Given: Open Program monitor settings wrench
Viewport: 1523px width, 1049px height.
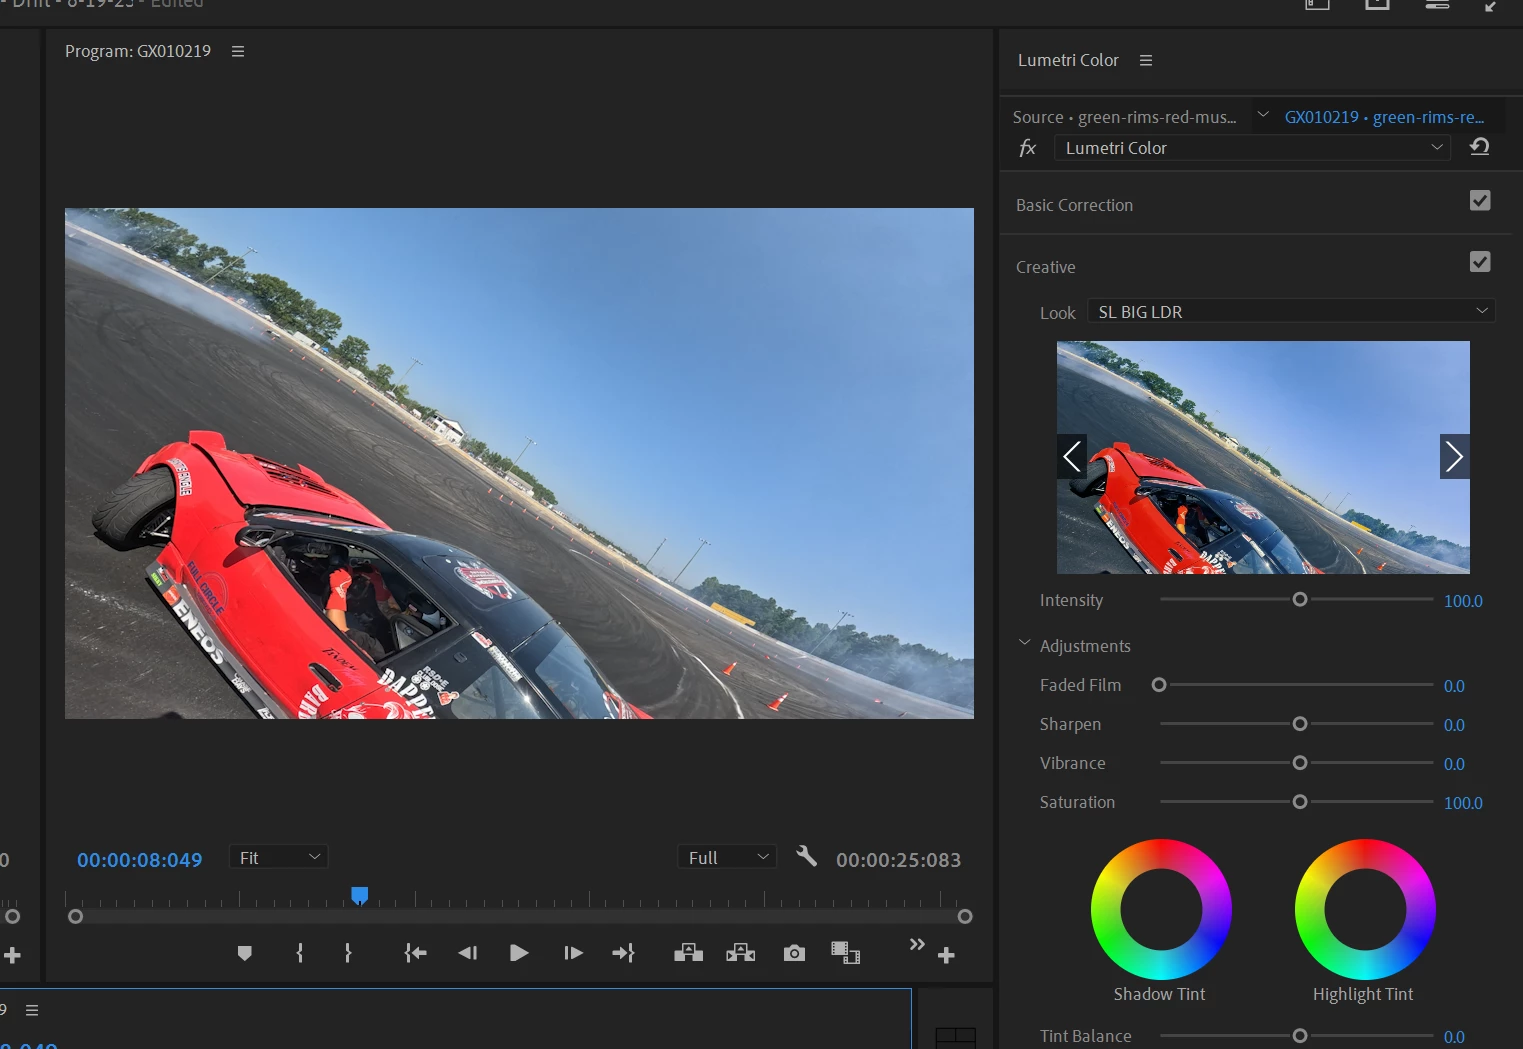Looking at the screenshot, I should point(807,856).
